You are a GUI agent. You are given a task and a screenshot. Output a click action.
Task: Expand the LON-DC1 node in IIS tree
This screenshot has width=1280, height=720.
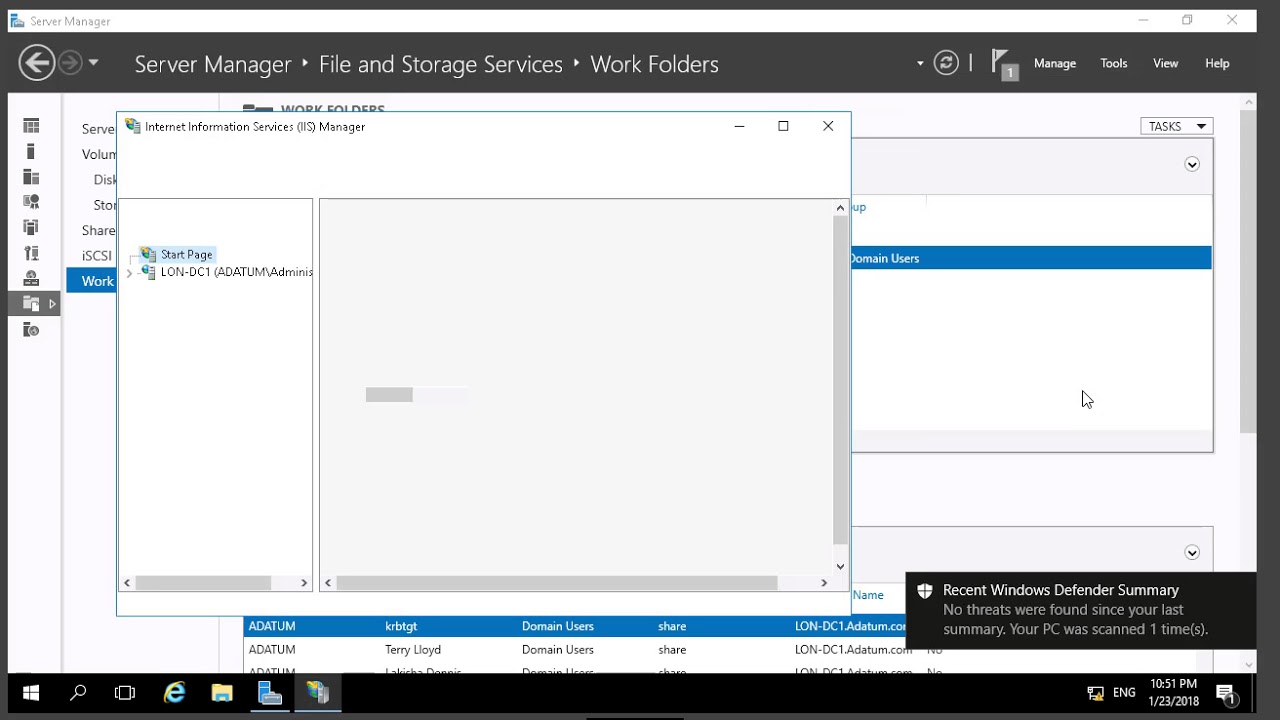pyautogui.click(x=129, y=273)
